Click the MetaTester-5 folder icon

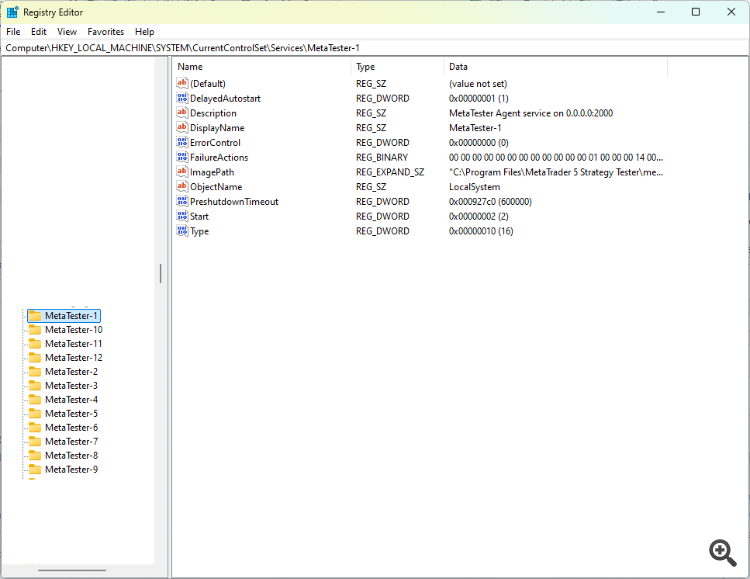[35, 413]
